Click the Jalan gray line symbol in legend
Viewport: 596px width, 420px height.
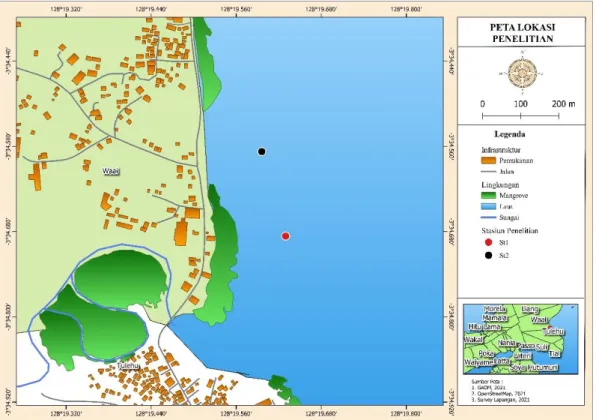488,171
